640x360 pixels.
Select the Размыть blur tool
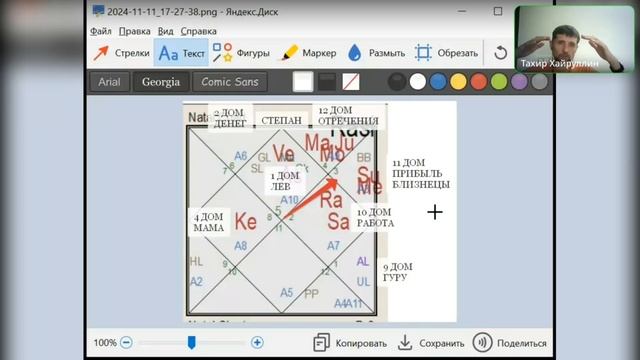376,53
